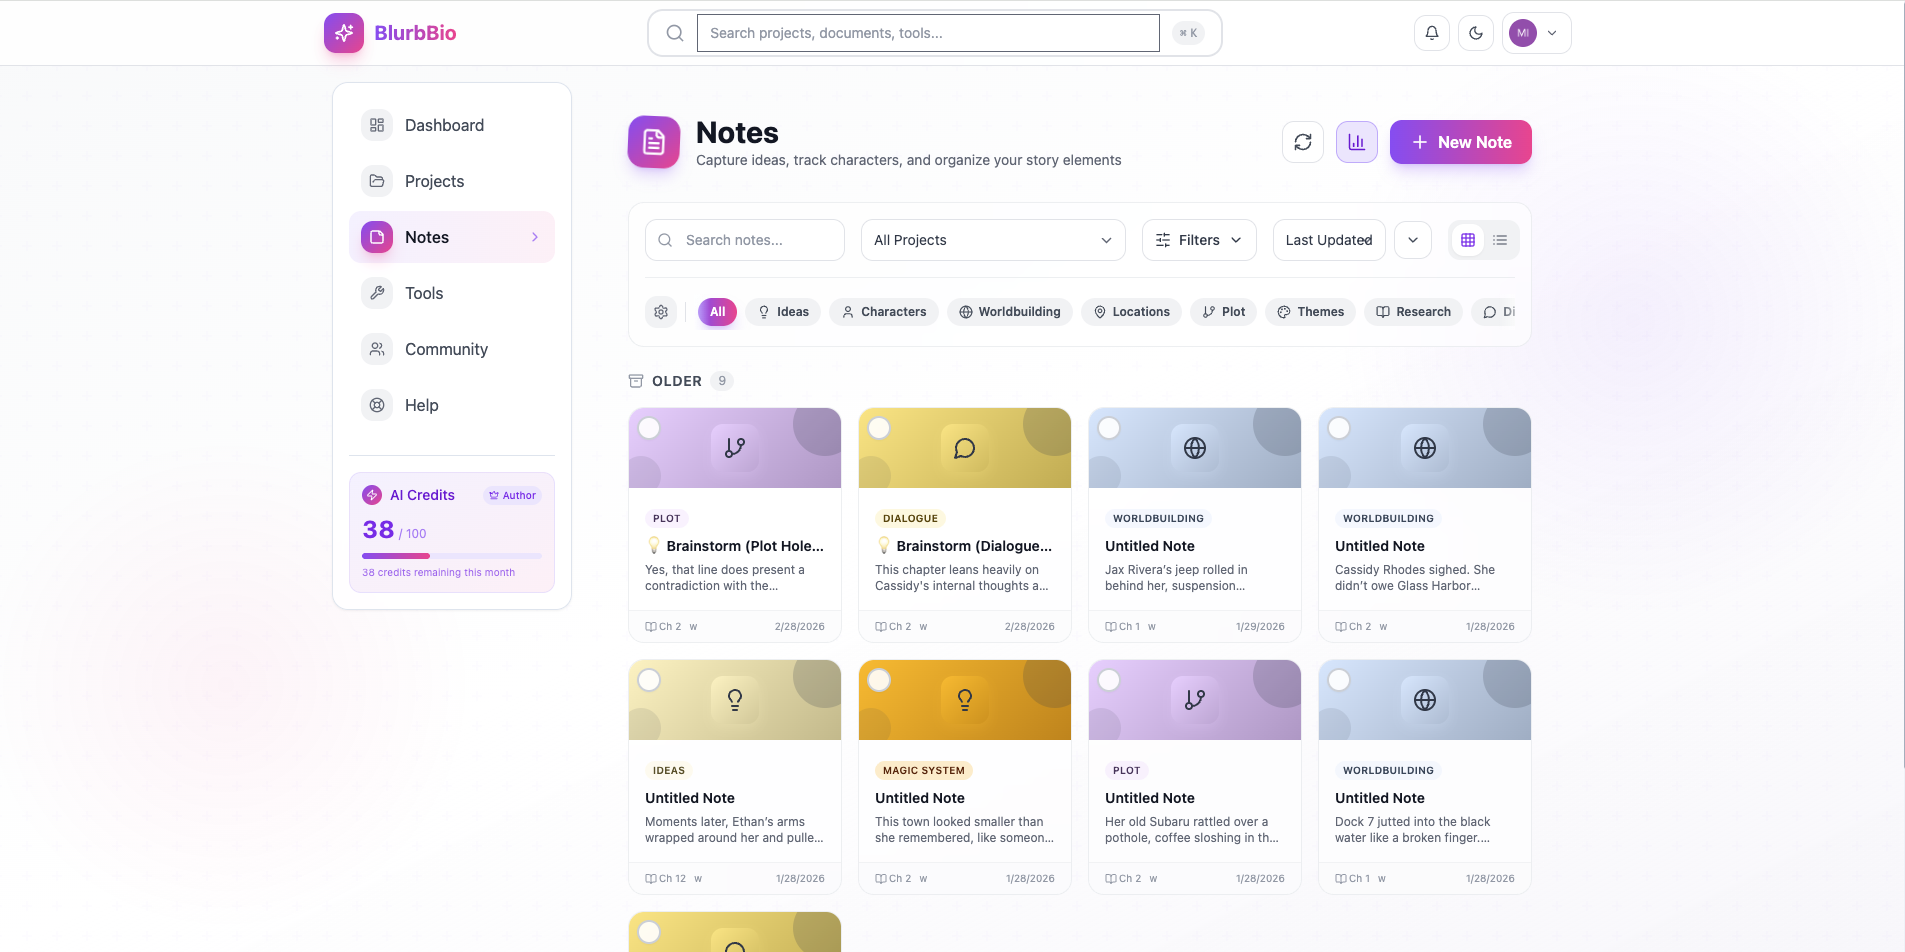Click the Search notes field
The height and width of the screenshot is (952, 1905).
tap(745, 240)
